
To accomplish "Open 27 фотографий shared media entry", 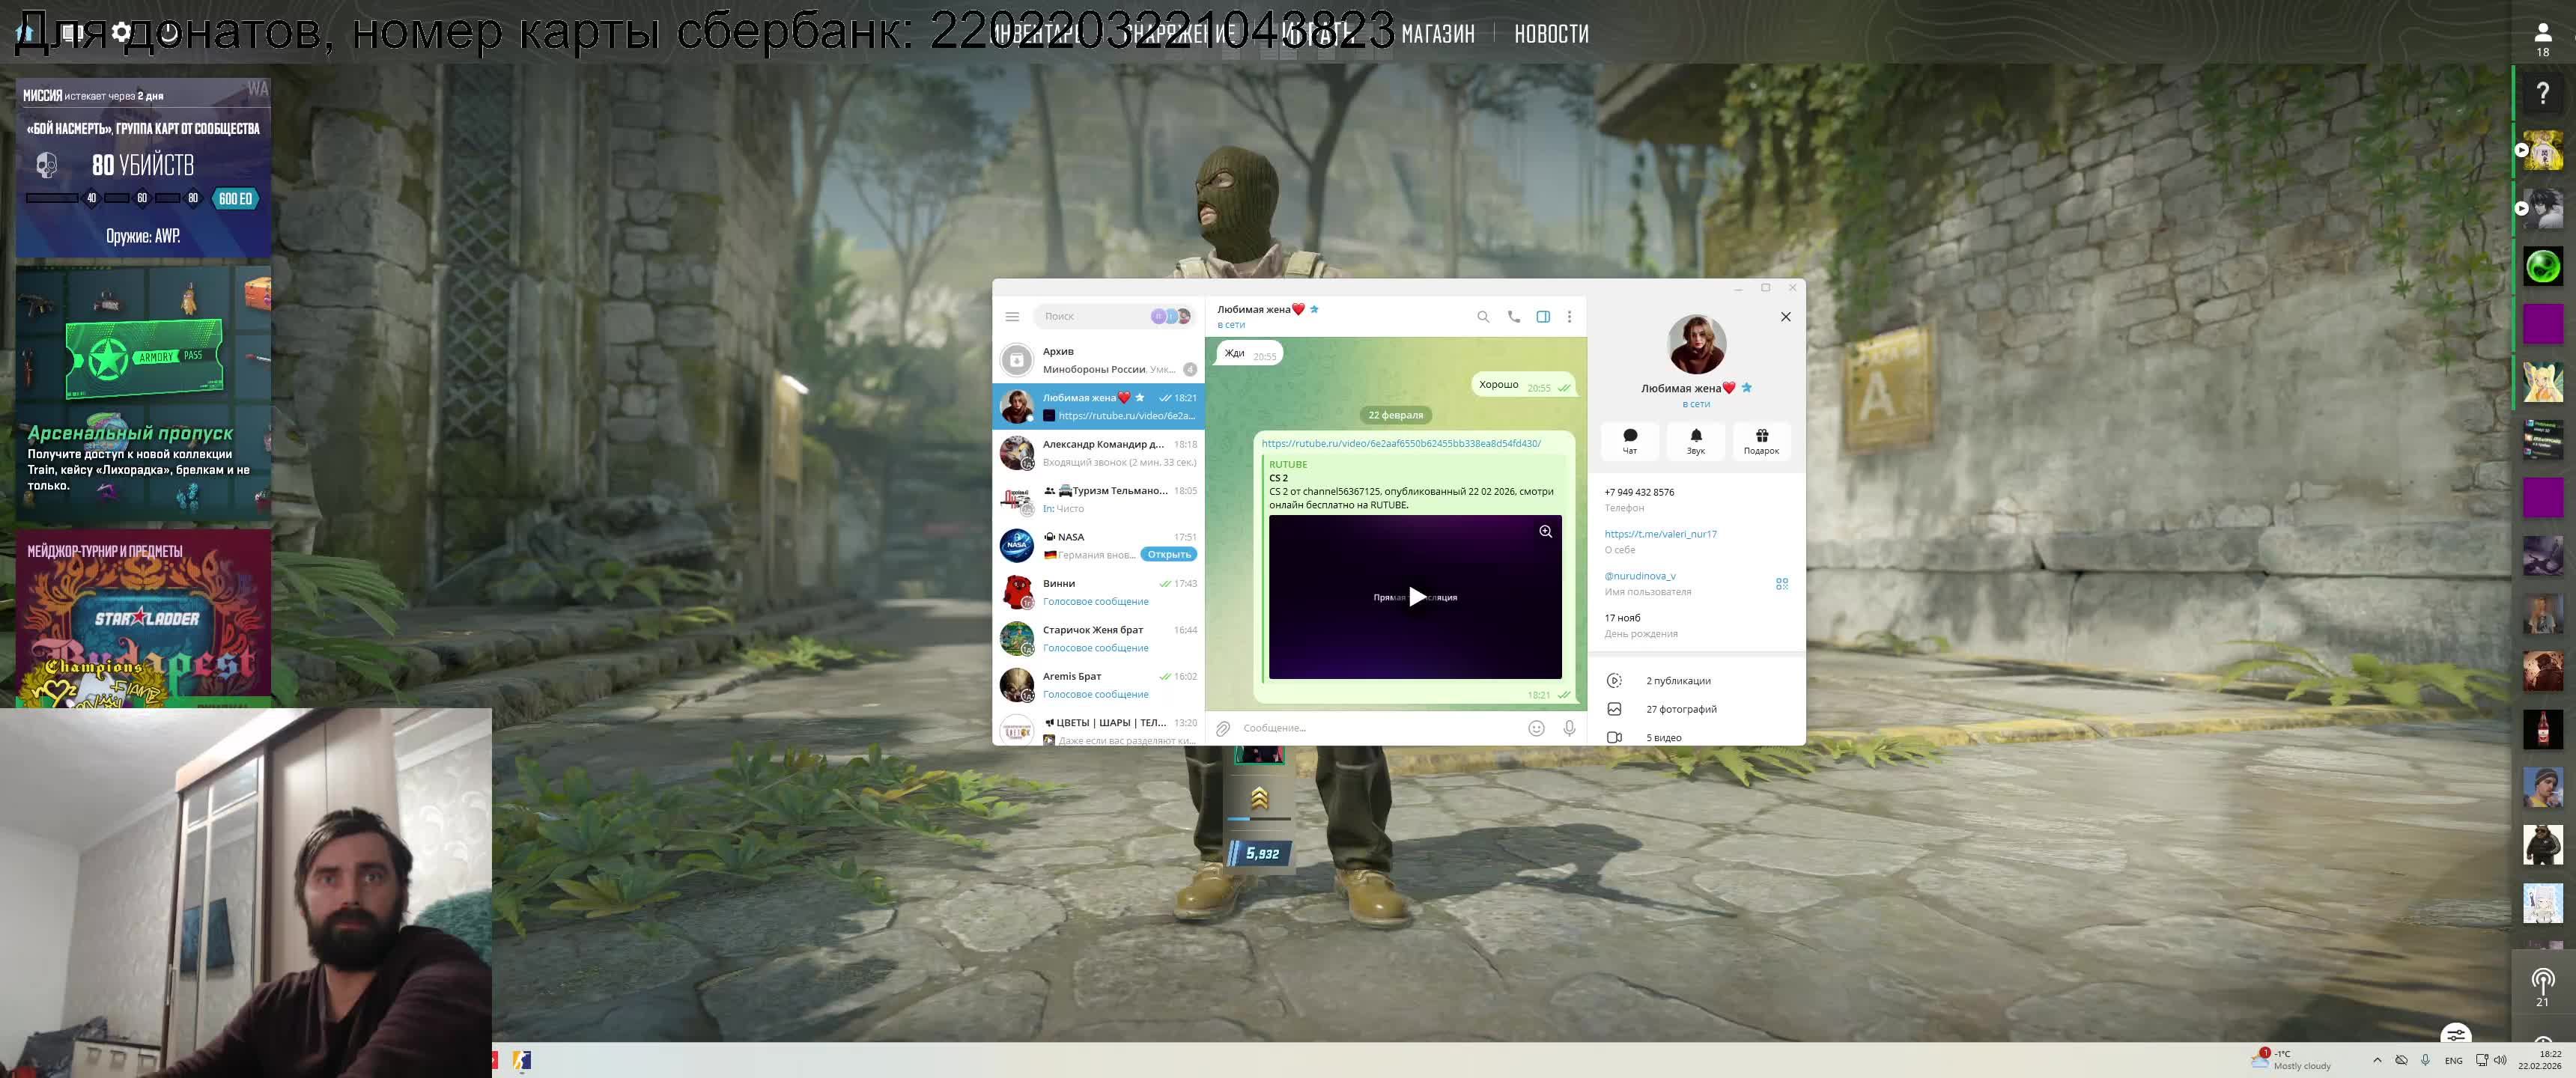I will click(x=1680, y=709).
